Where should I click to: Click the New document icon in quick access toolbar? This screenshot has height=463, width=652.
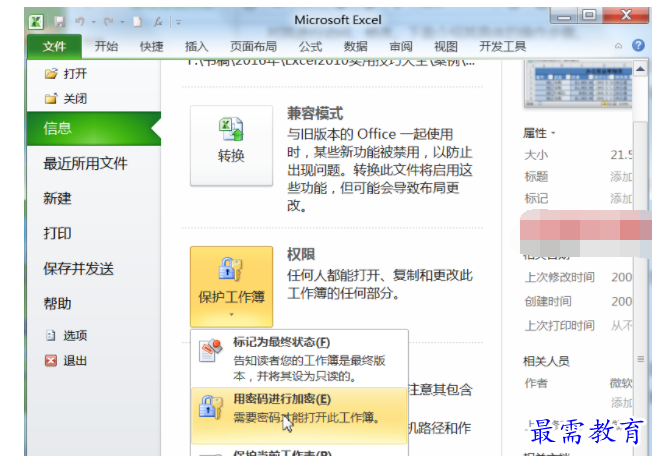[137, 22]
